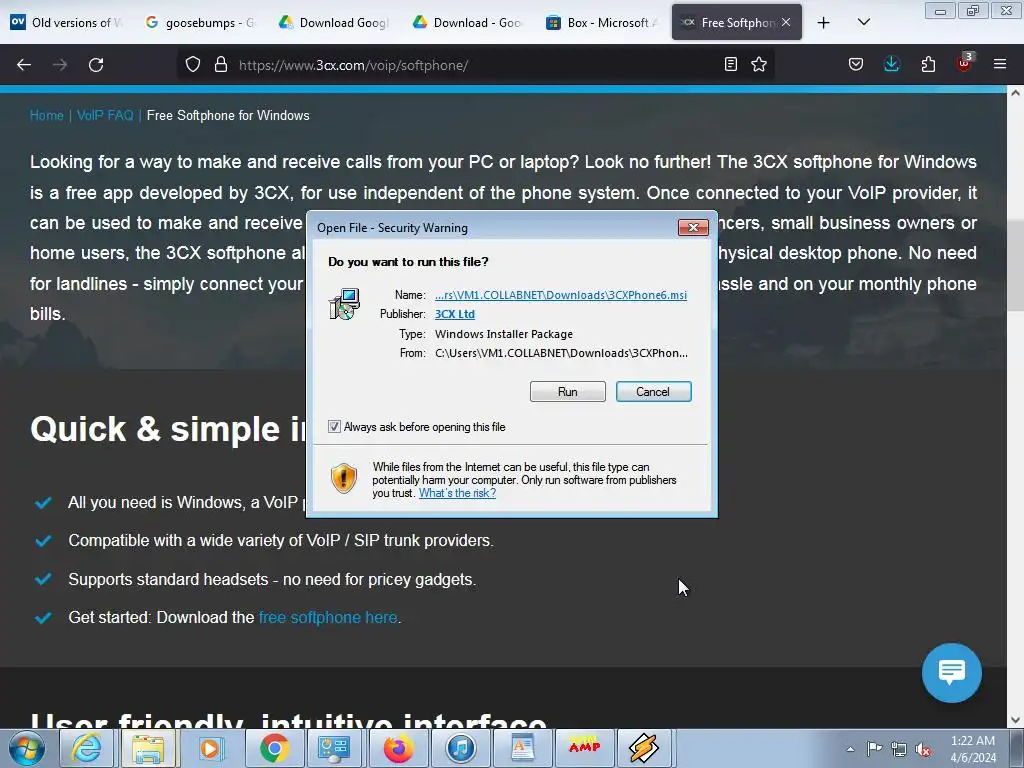This screenshot has width=1024, height=768.
Task: Open the Pocket save icon
Action: click(x=856, y=64)
